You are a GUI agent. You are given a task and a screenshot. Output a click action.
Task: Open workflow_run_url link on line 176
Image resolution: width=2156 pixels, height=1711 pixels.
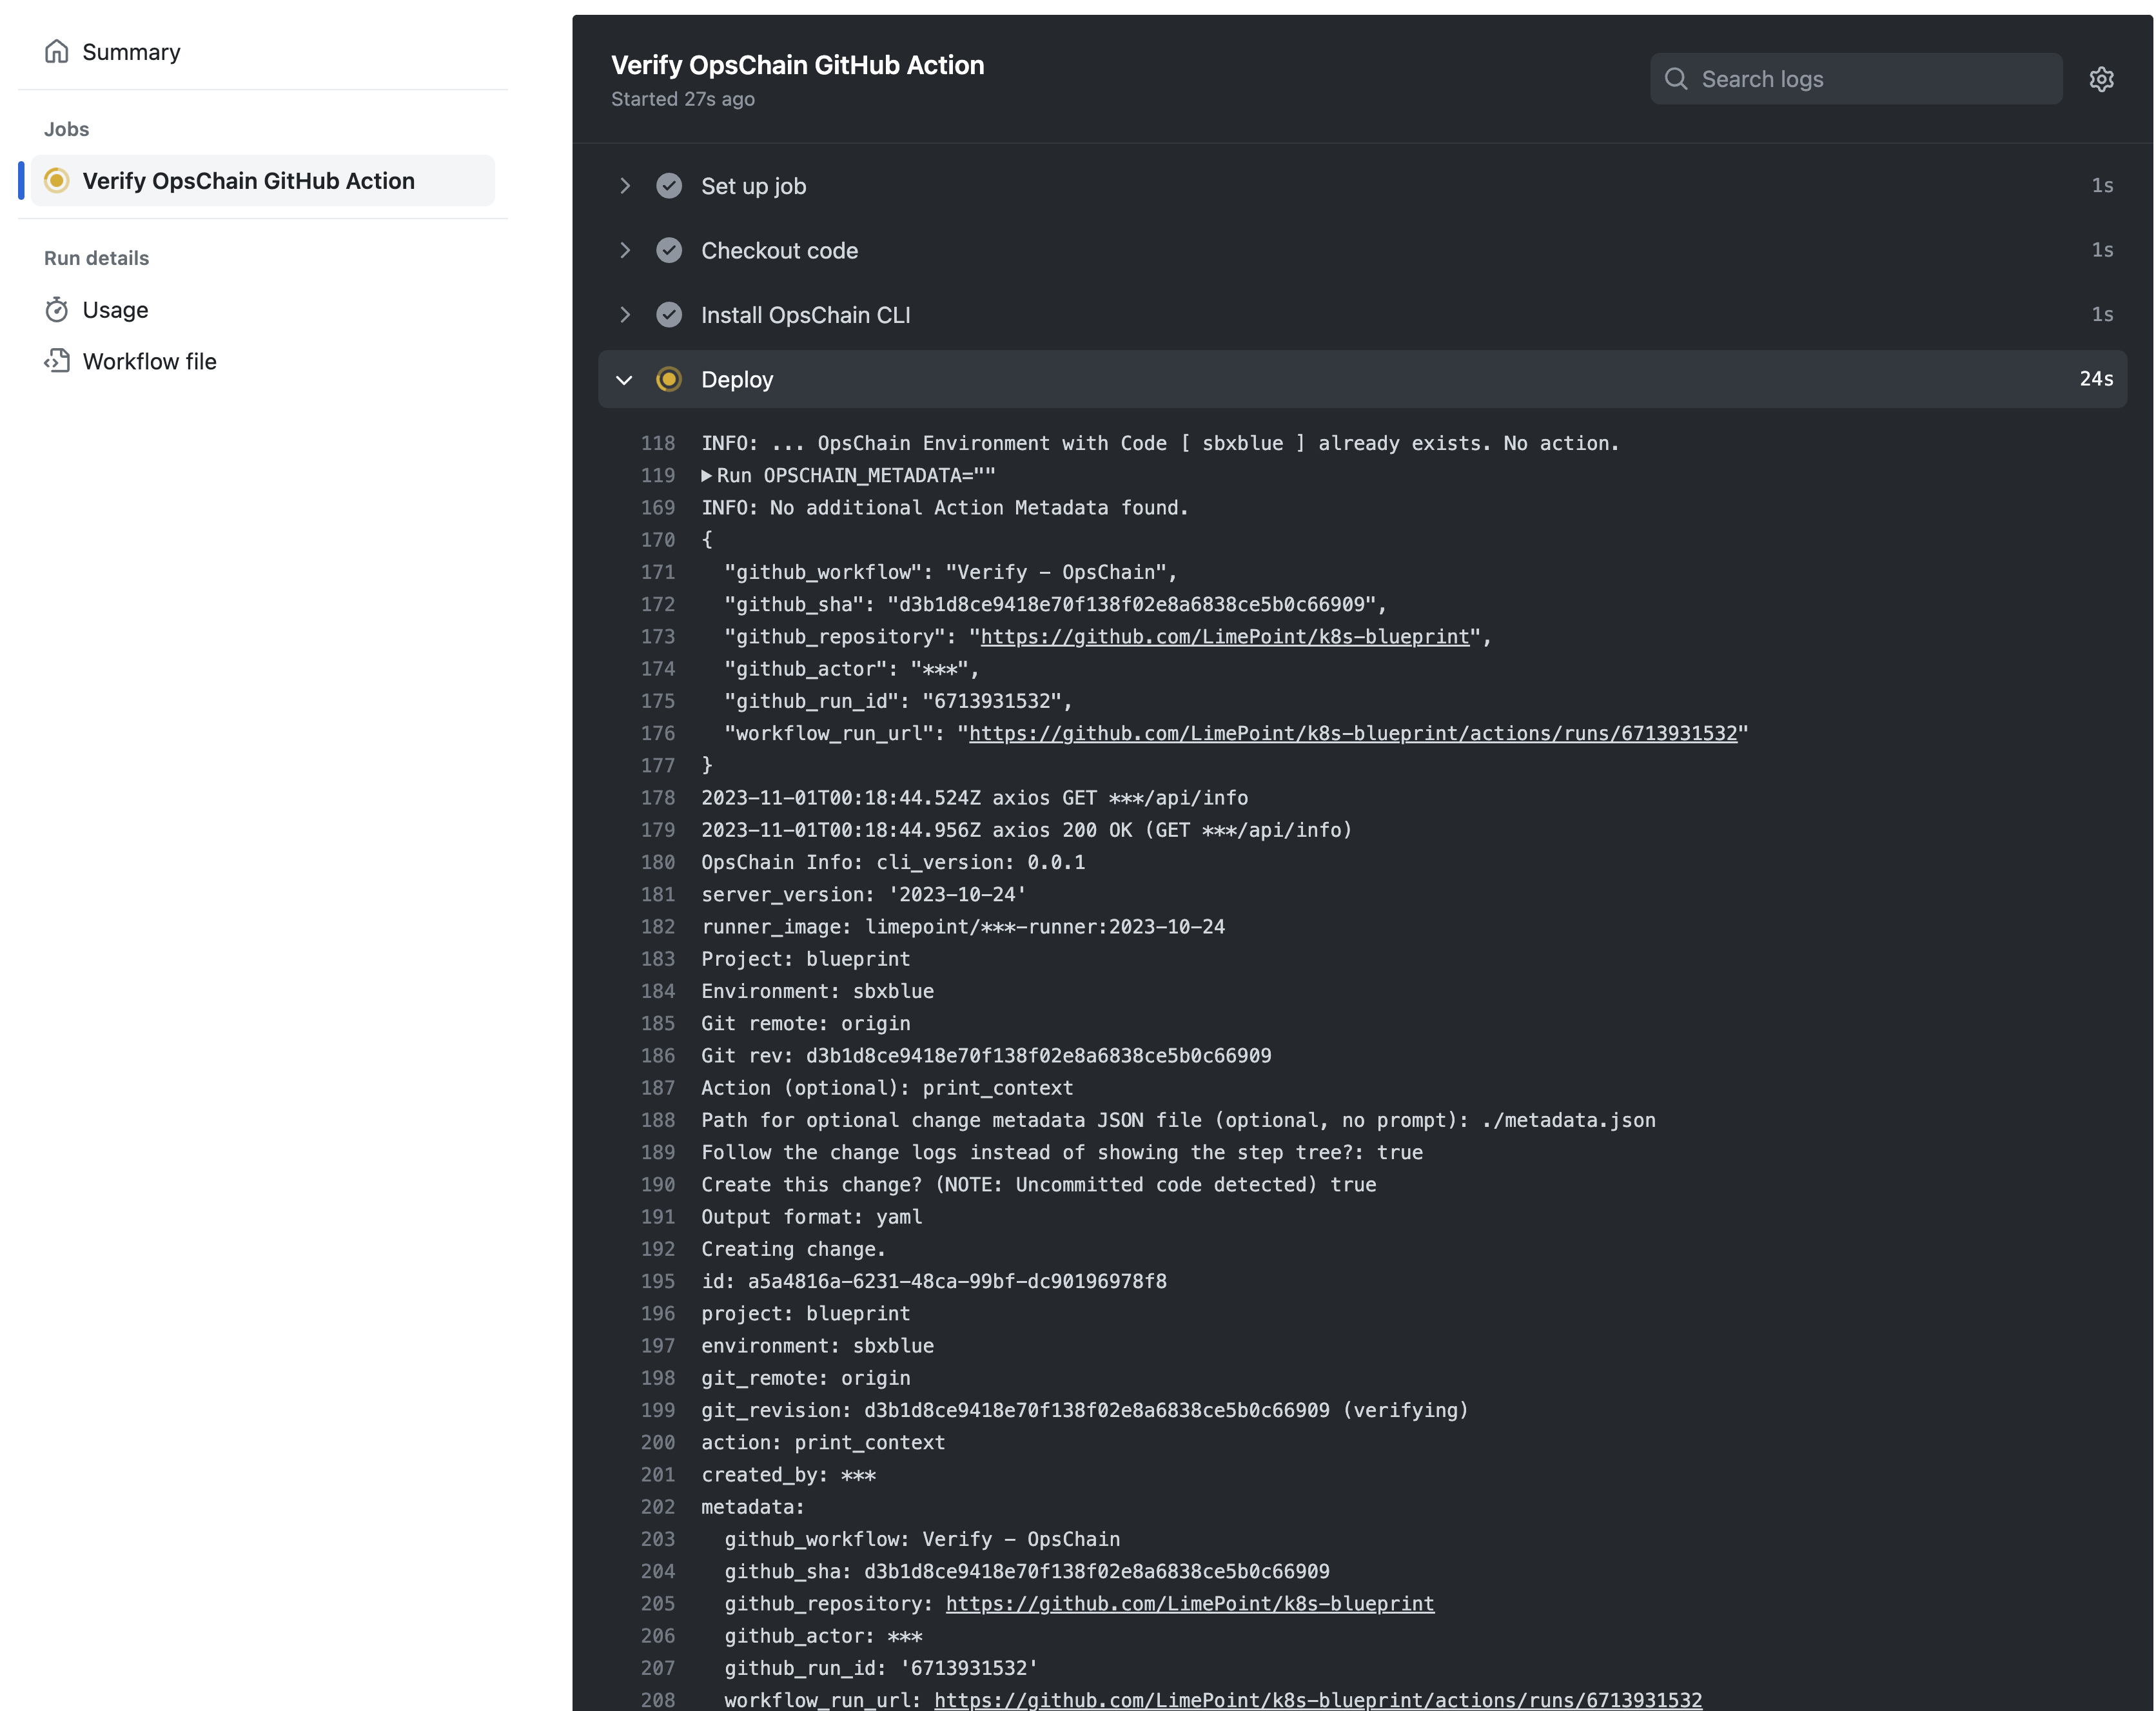click(x=1353, y=734)
